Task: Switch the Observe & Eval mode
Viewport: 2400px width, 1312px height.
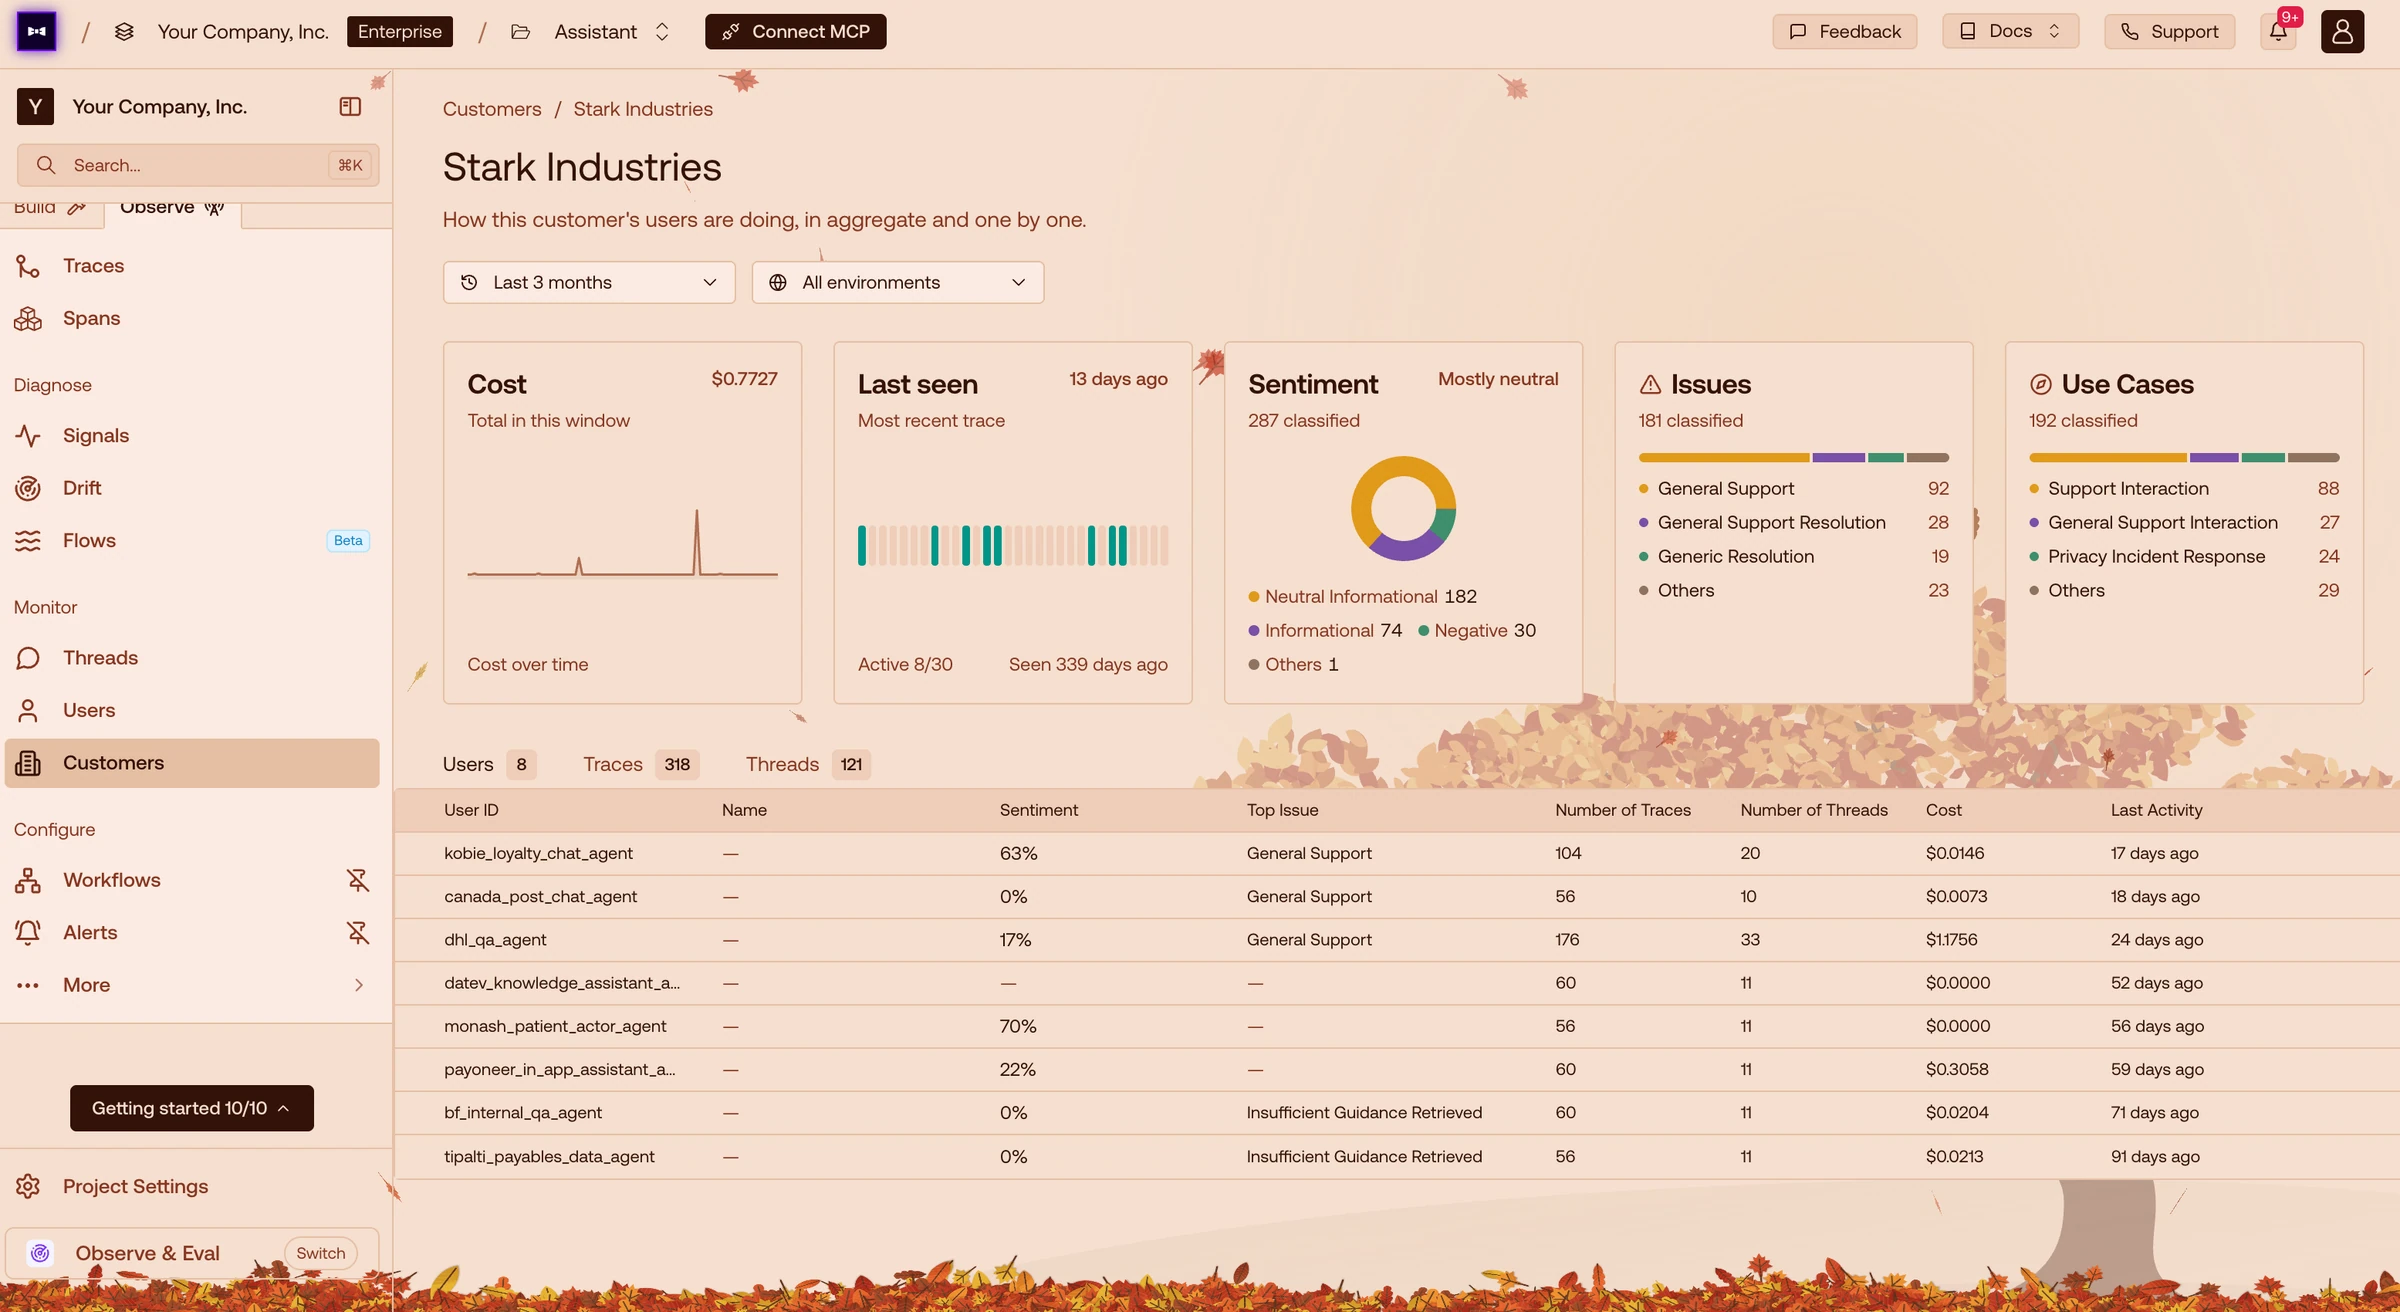Action: (x=320, y=1253)
